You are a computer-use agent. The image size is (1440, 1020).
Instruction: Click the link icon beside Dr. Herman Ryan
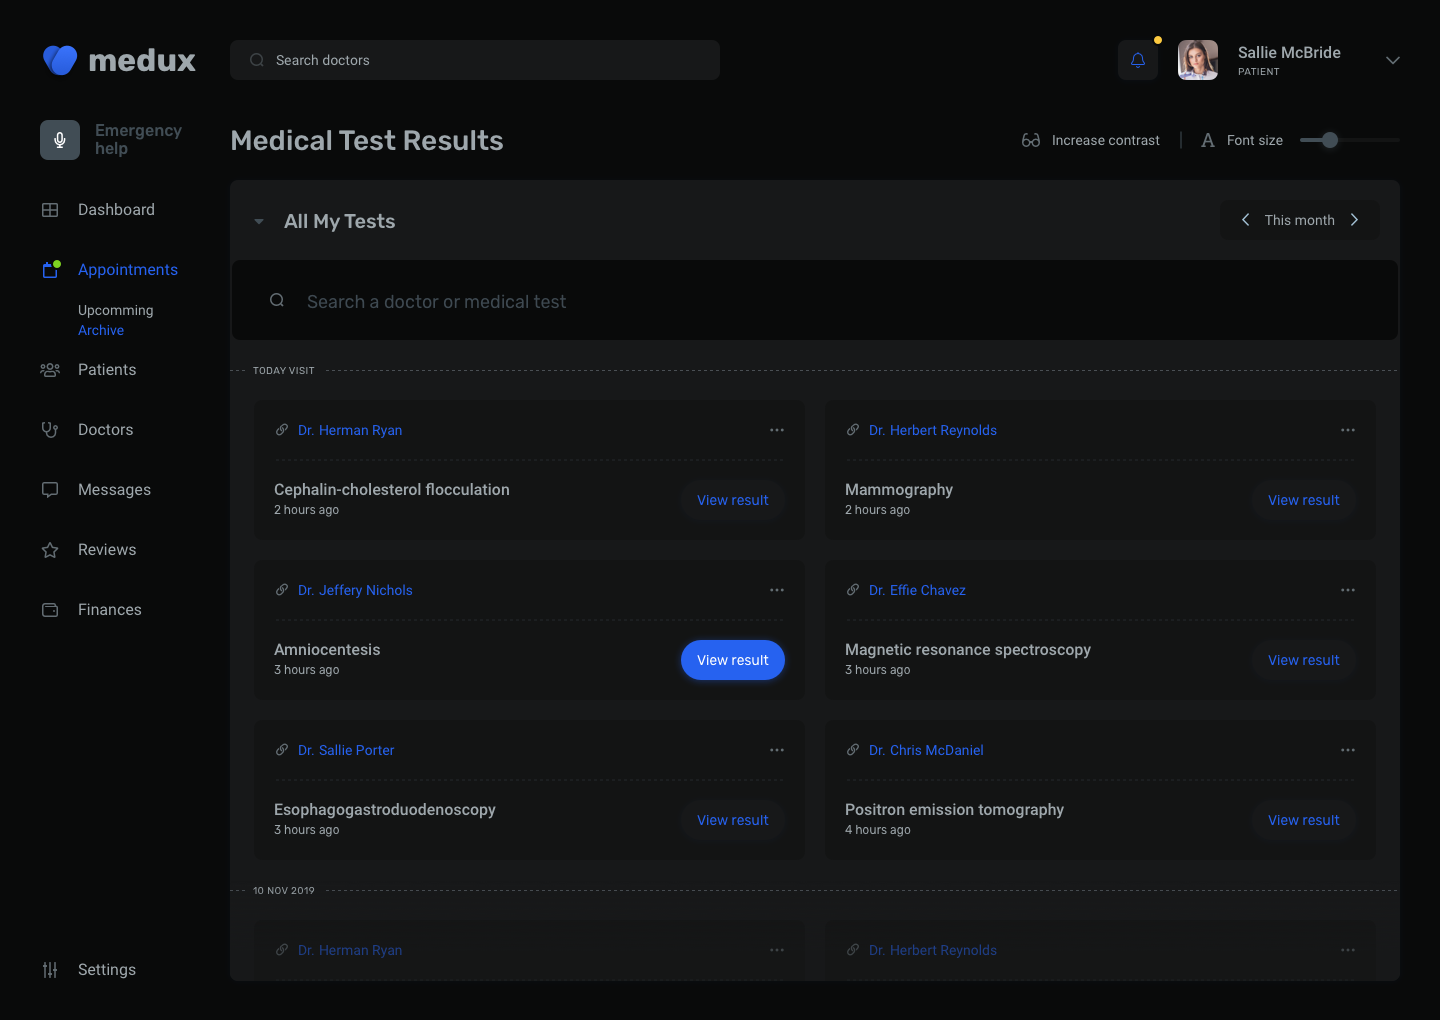282,430
